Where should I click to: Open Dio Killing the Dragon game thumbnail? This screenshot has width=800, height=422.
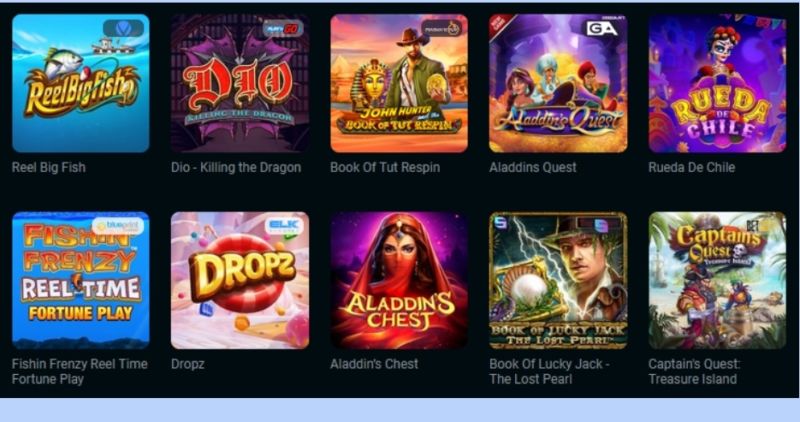pyautogui.click(x=240, y=83)
